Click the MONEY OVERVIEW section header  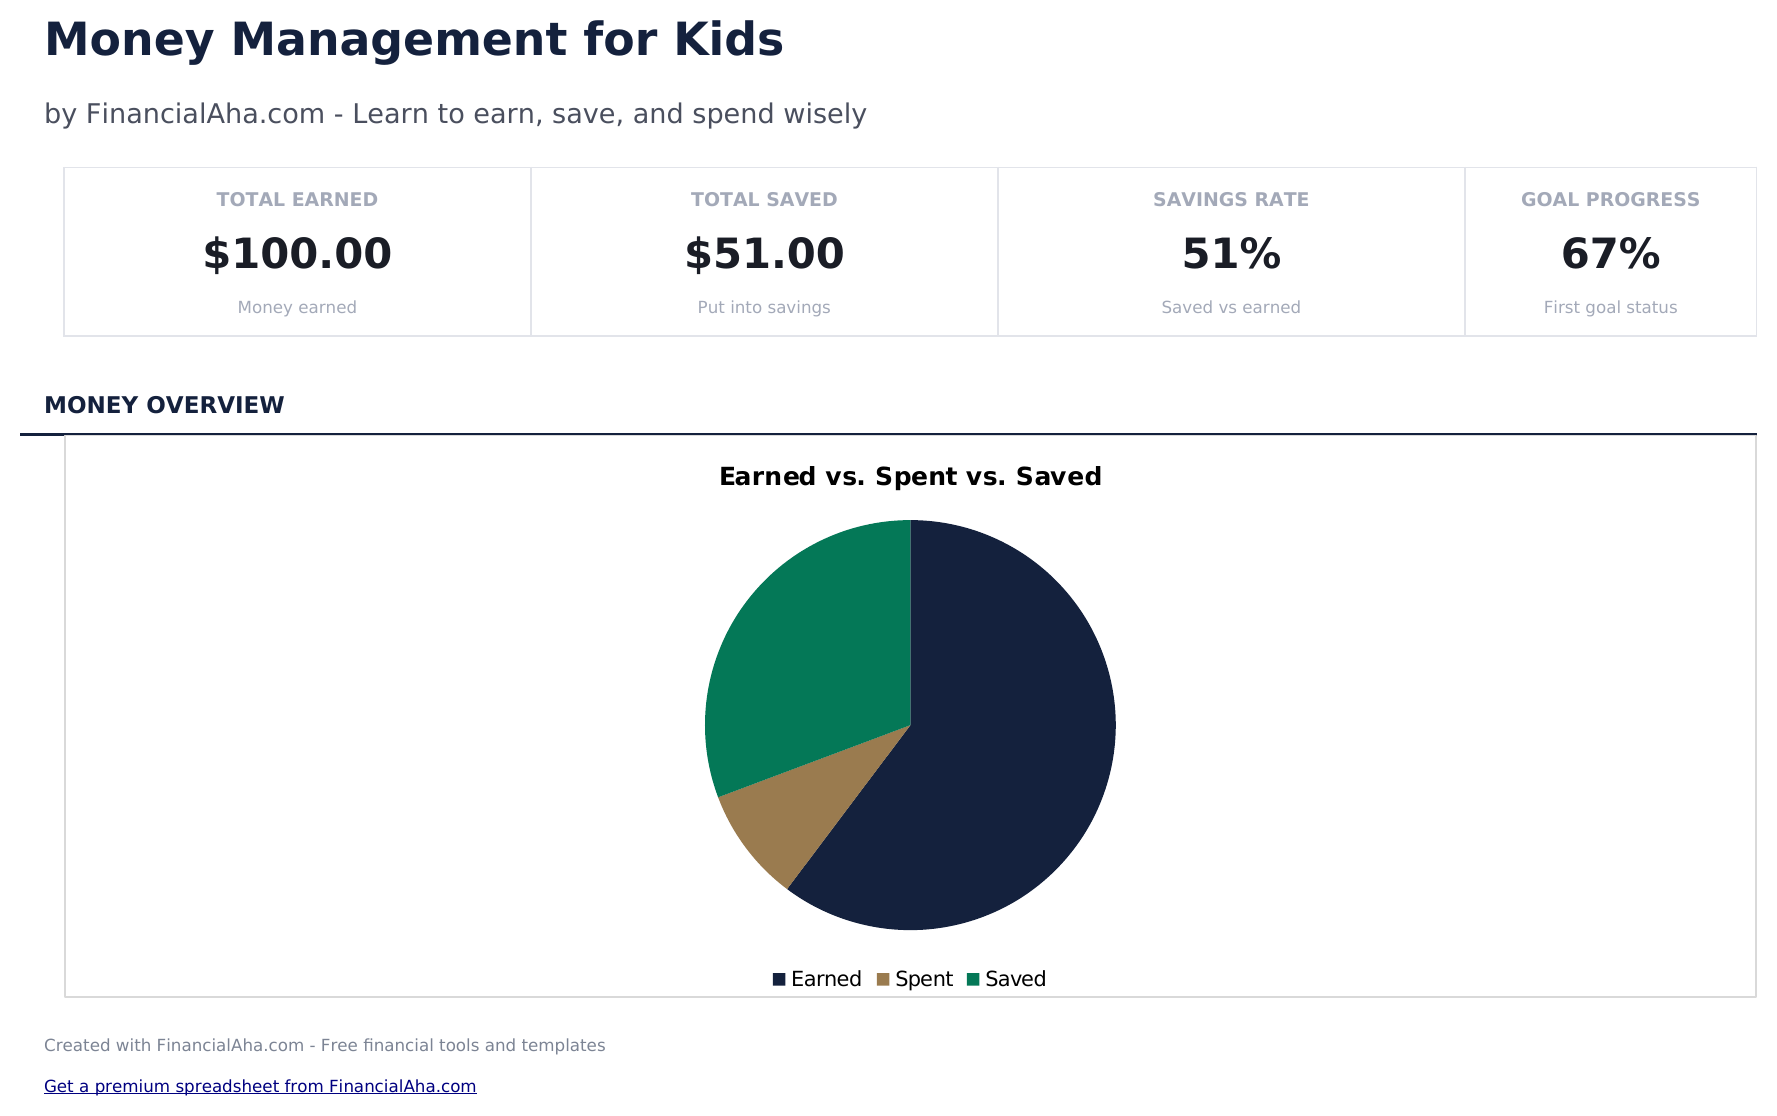click(164, 405)
